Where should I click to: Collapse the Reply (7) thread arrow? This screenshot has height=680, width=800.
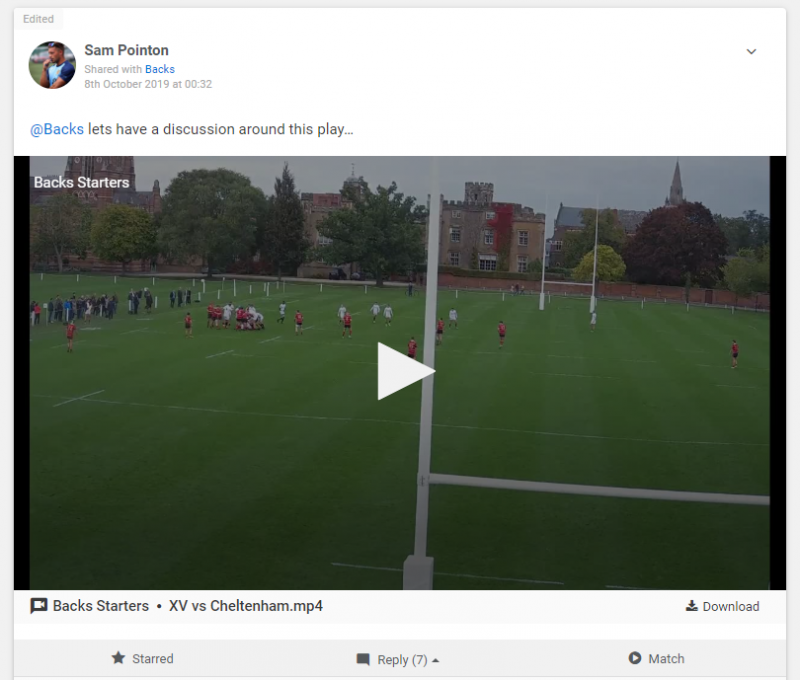pos(435,660)
